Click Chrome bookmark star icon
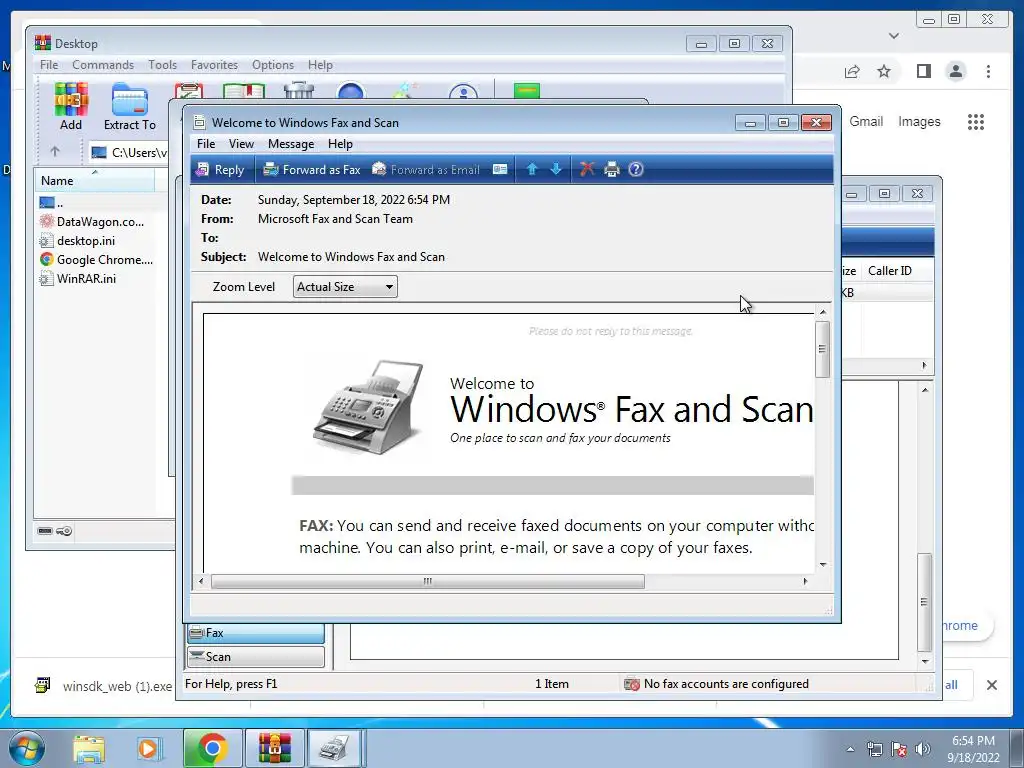 884,71
